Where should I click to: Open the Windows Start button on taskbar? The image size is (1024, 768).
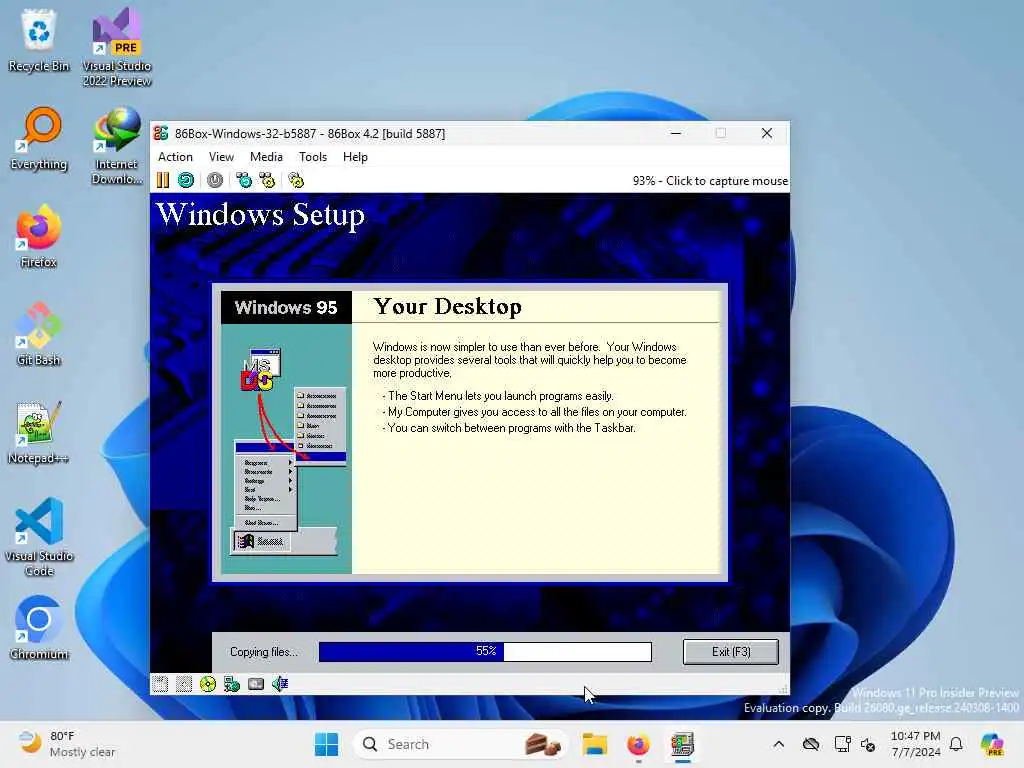[x=327, y=744]
